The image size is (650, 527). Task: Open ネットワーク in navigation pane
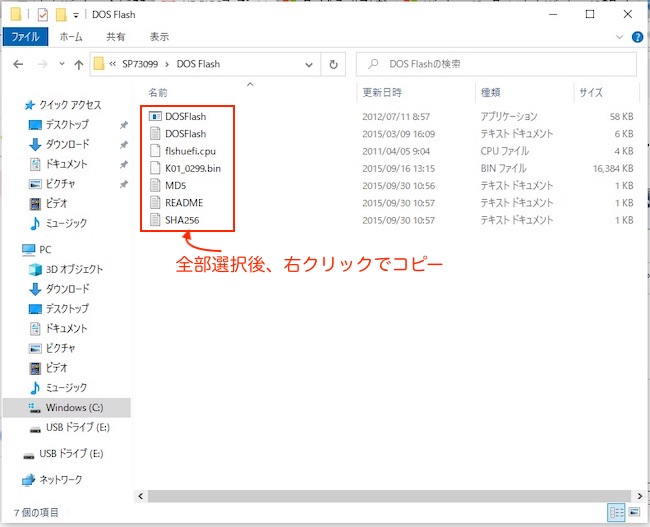click(x=61, y=480)
